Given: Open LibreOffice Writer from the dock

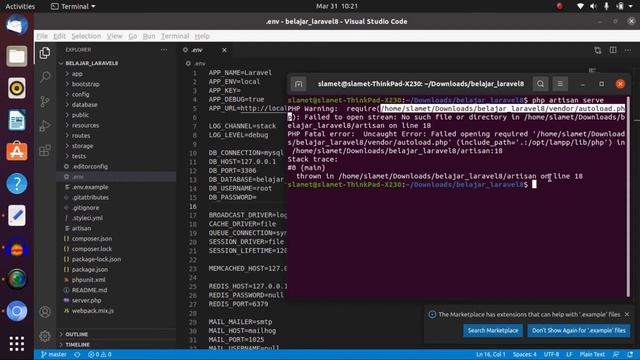Looking at the screenshot, I should (x=17, y=120).
